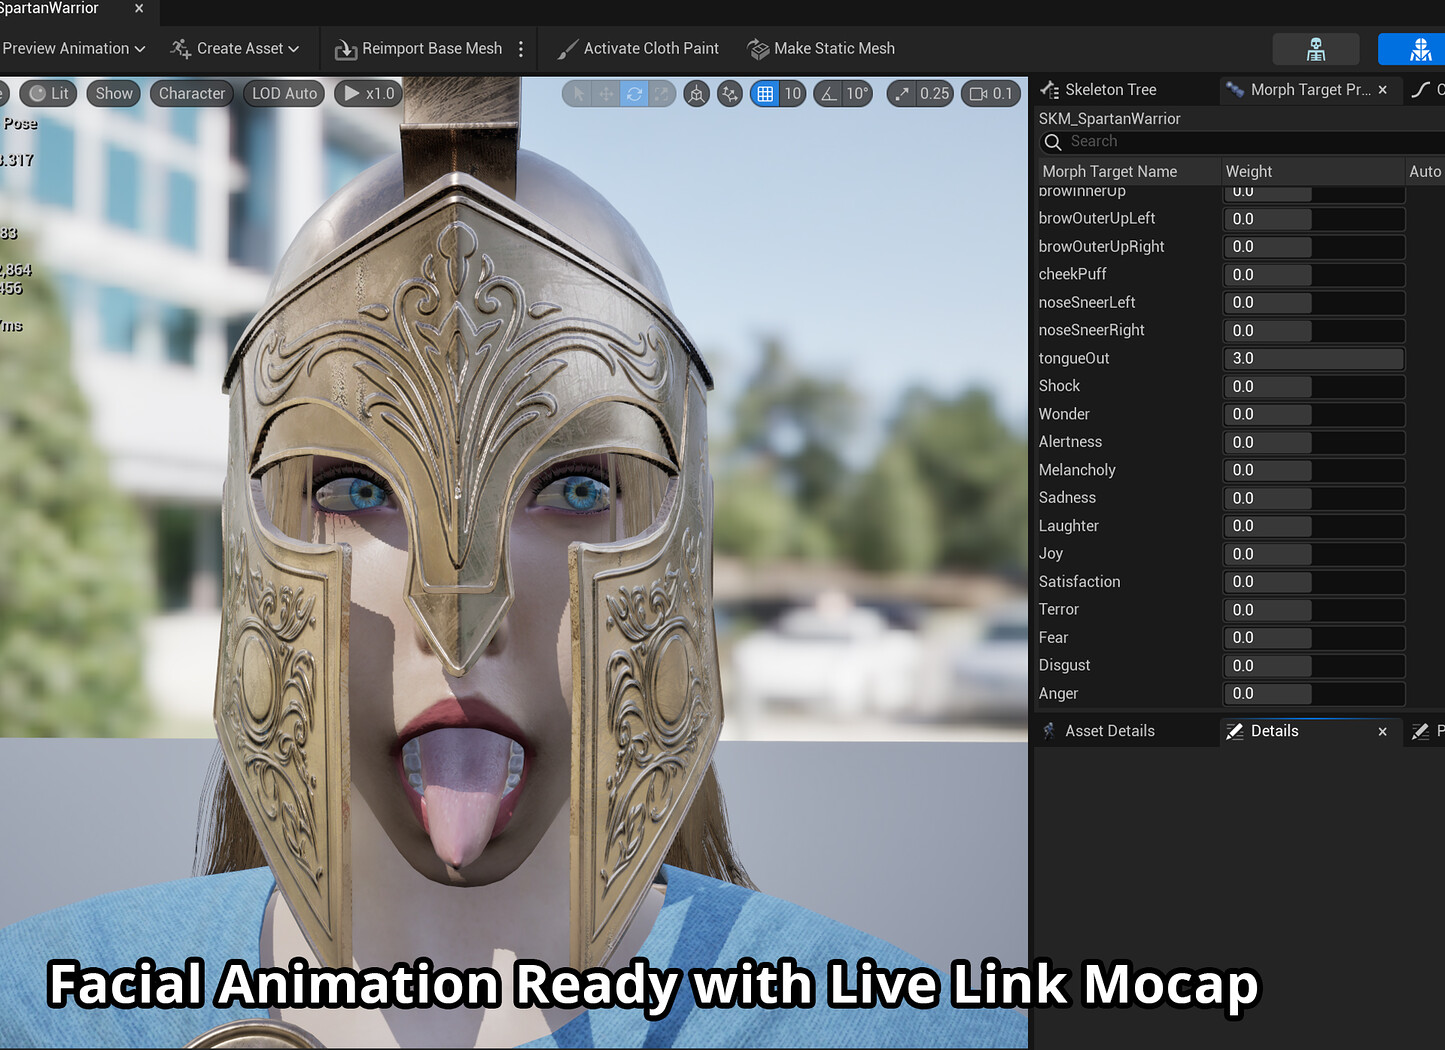Viewport: 1445px width, 1050px height.
Task: Open the Character viewport menu
Action: (x=192, y=93)
